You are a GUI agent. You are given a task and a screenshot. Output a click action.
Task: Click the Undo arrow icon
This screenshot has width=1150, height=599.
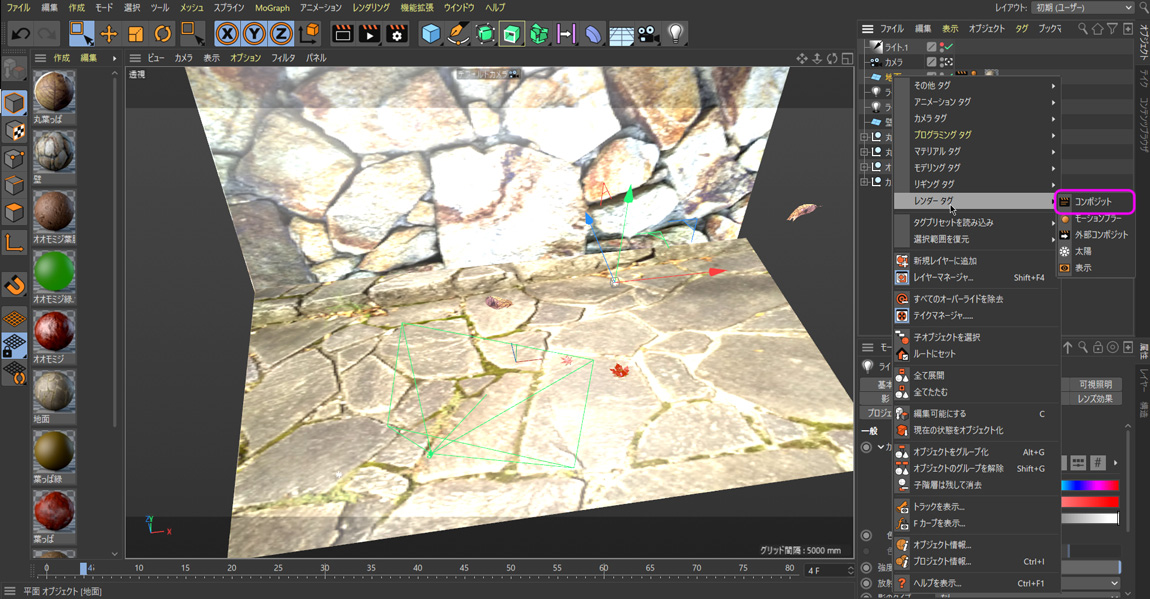(x=20, y=34)
